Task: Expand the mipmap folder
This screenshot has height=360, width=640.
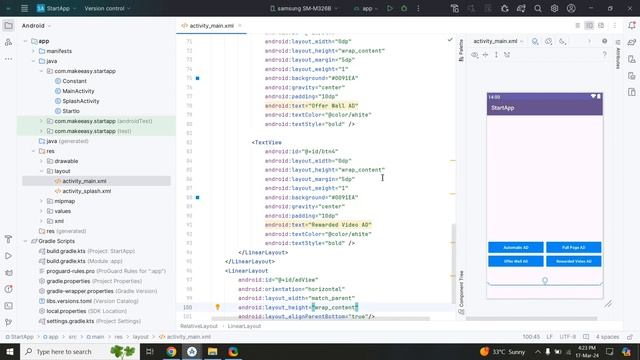Action: [41, 201]
